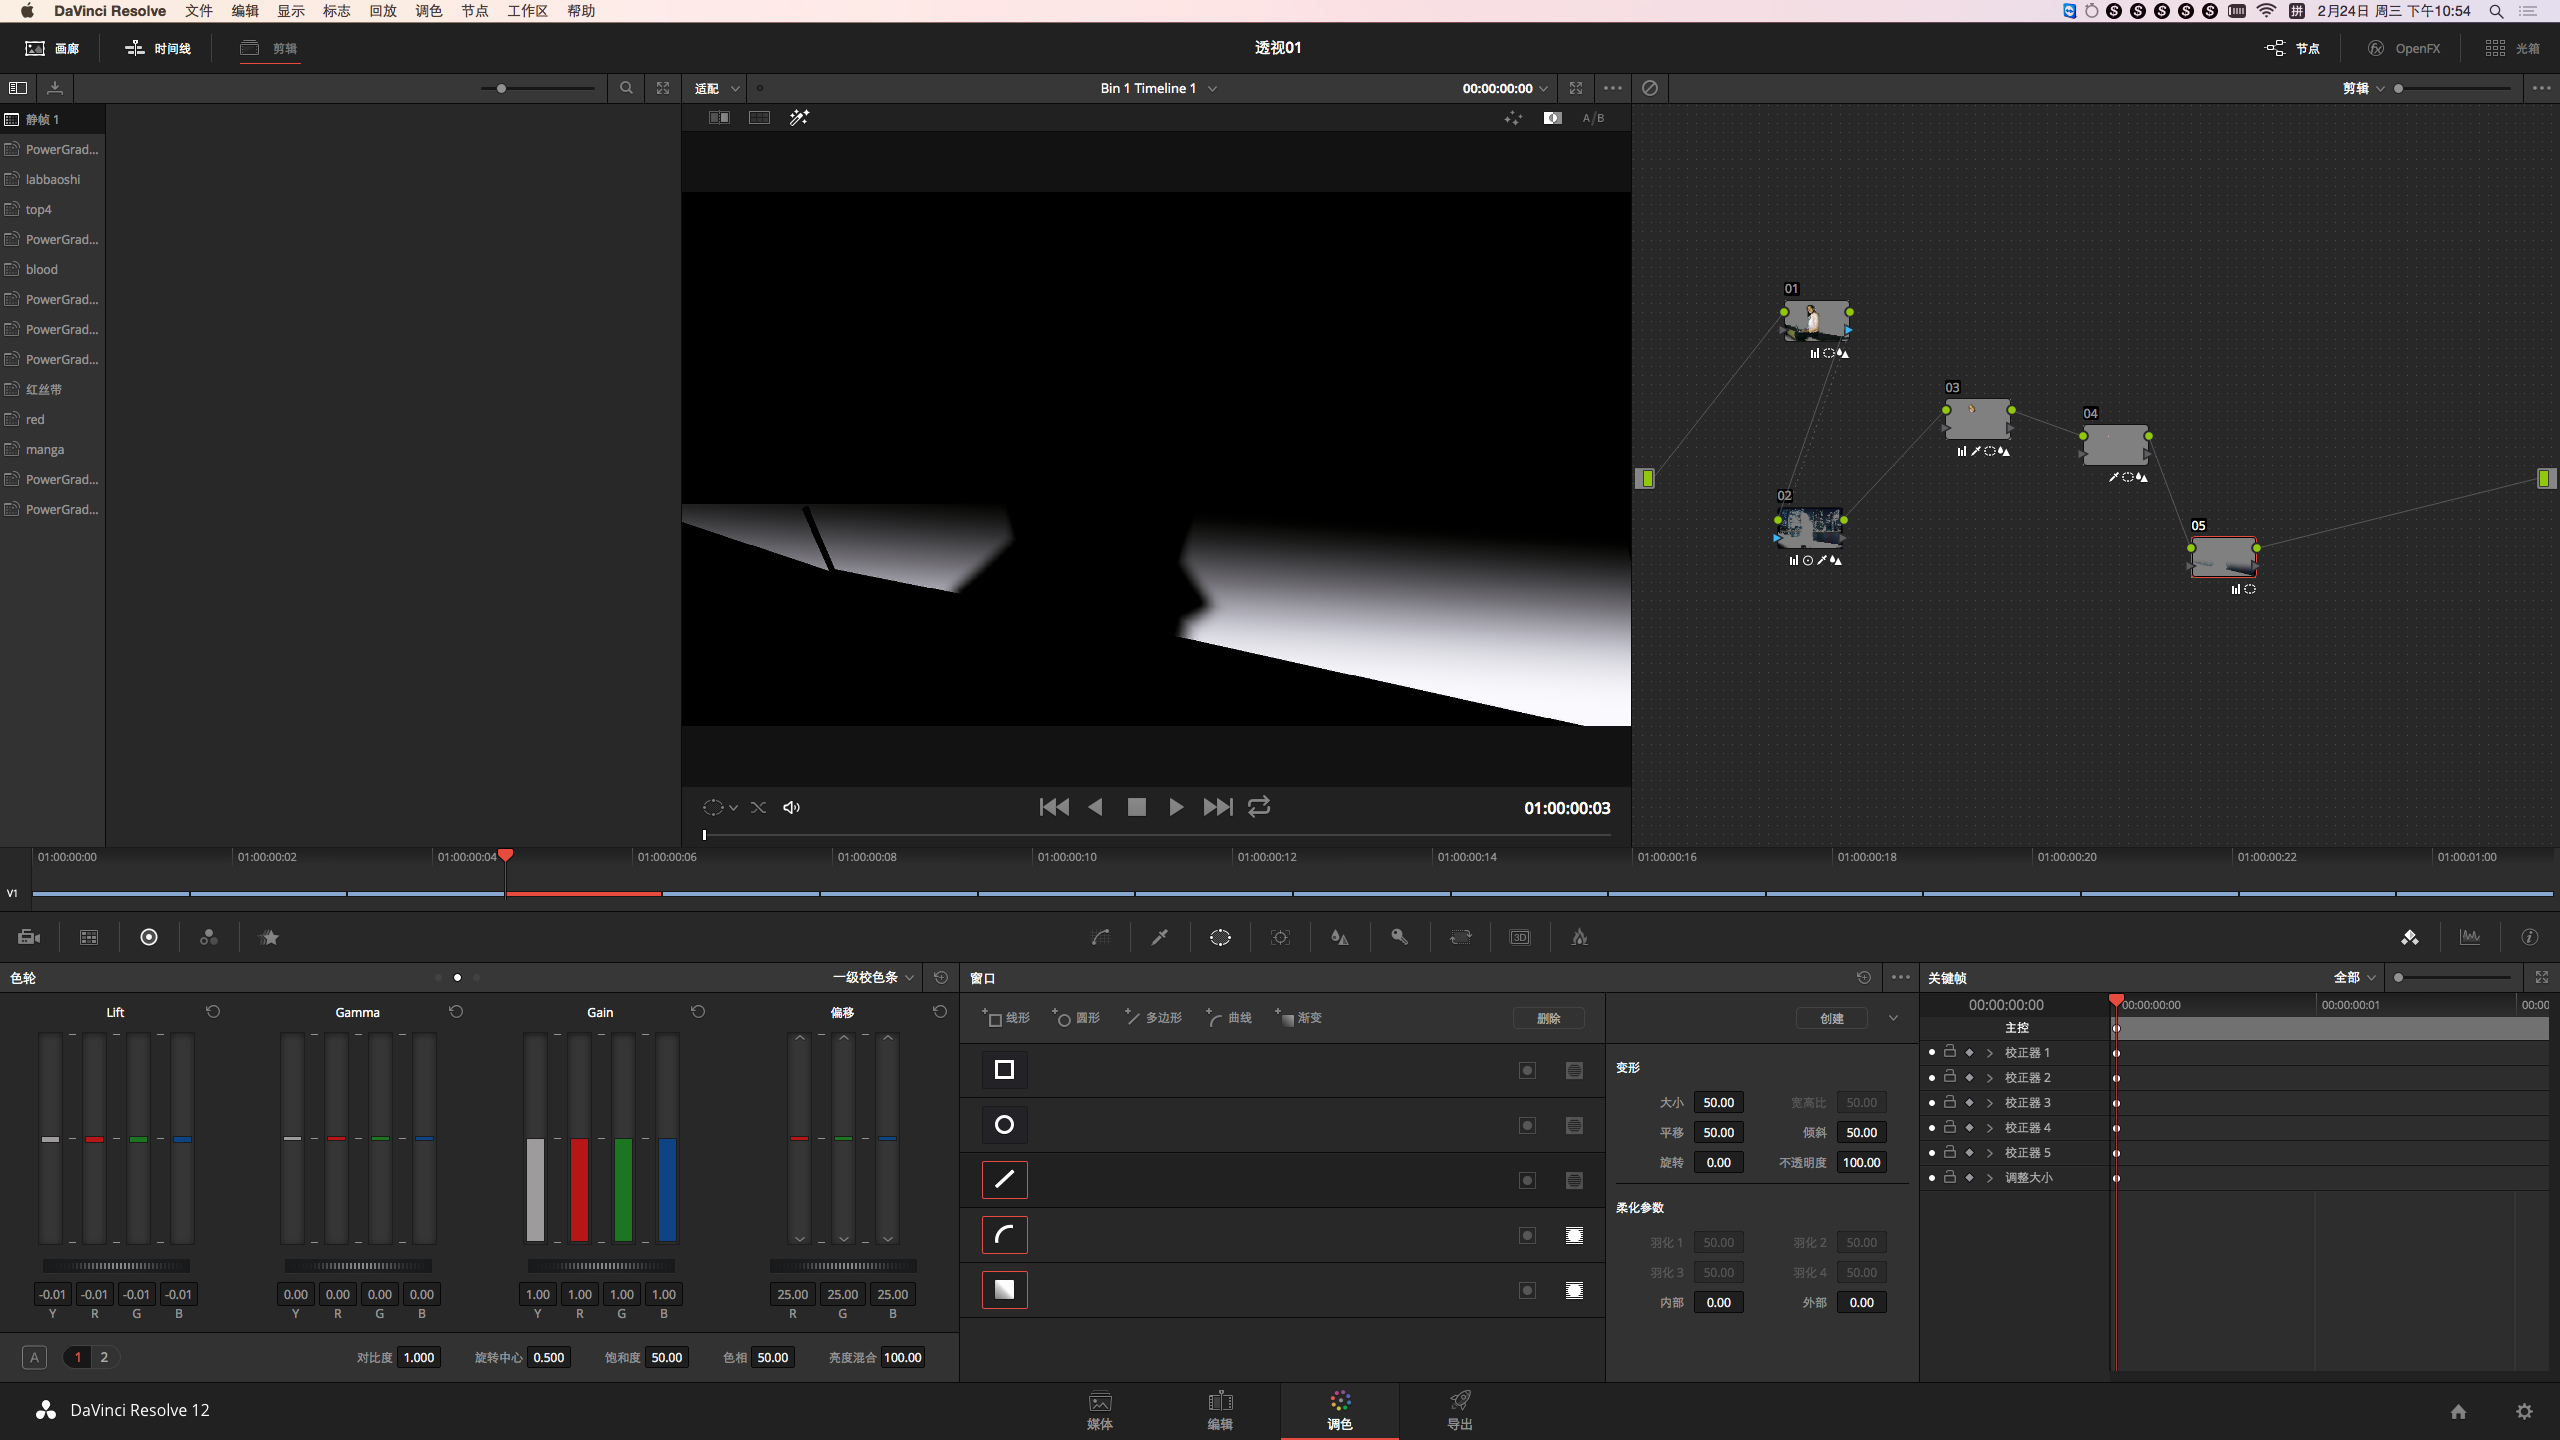2560x1440 pixels.
Task: Expand the 创建 options chevron
Action: (x=1893, y=1018)
